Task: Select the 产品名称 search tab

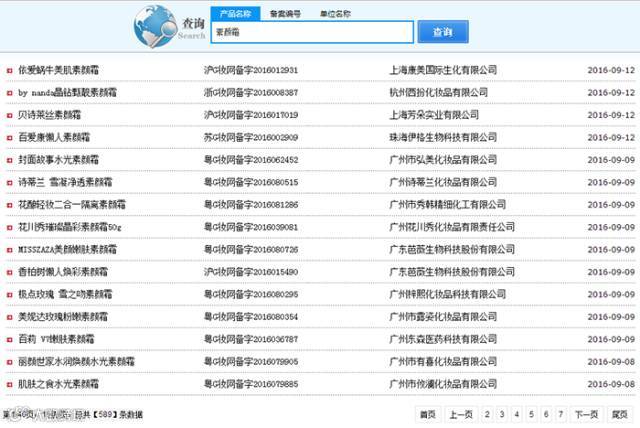Action: click(x=235, y=13)
